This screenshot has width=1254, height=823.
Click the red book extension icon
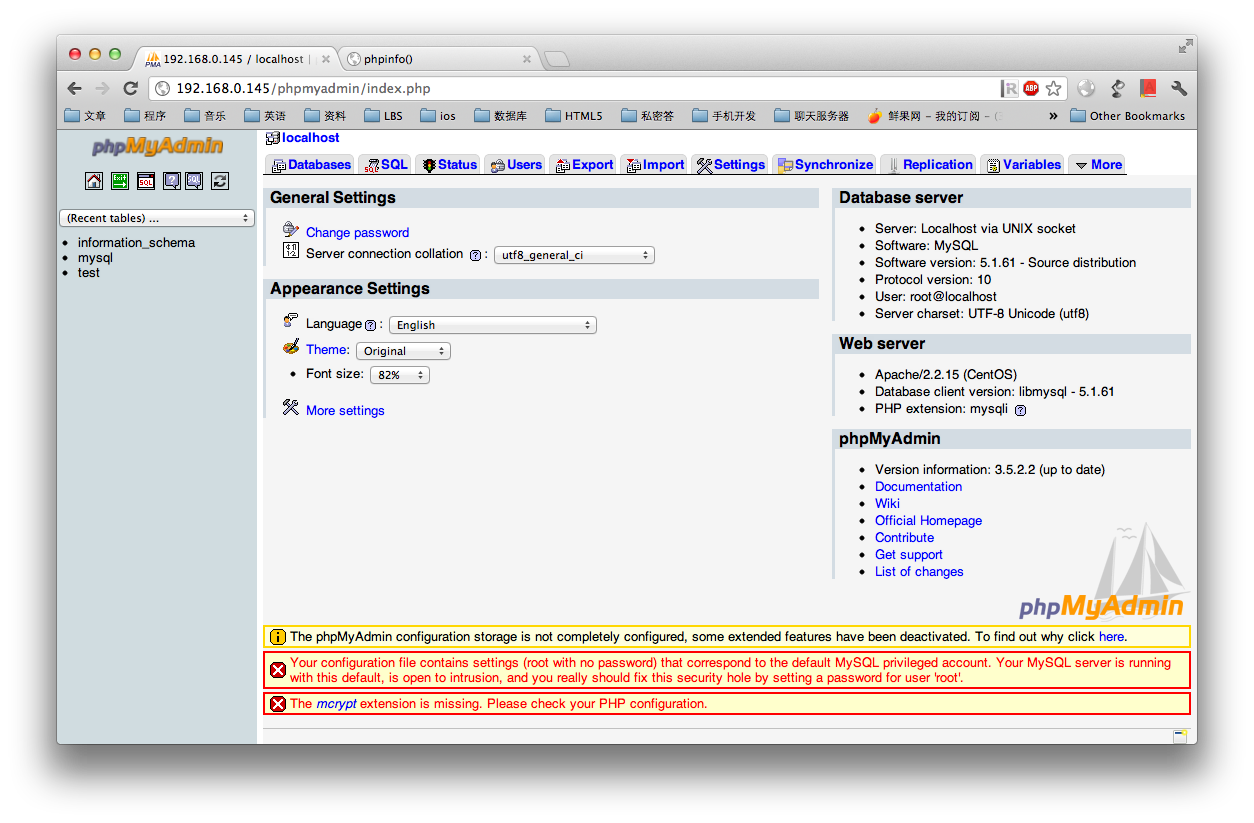pyautogui.click(x=1148, y=89)
